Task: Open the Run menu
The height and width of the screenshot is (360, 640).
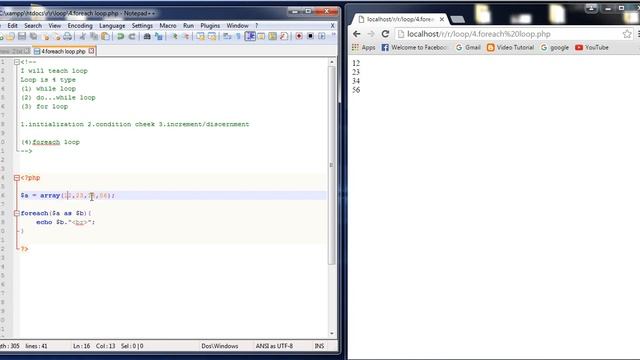Action: [188, 25]
